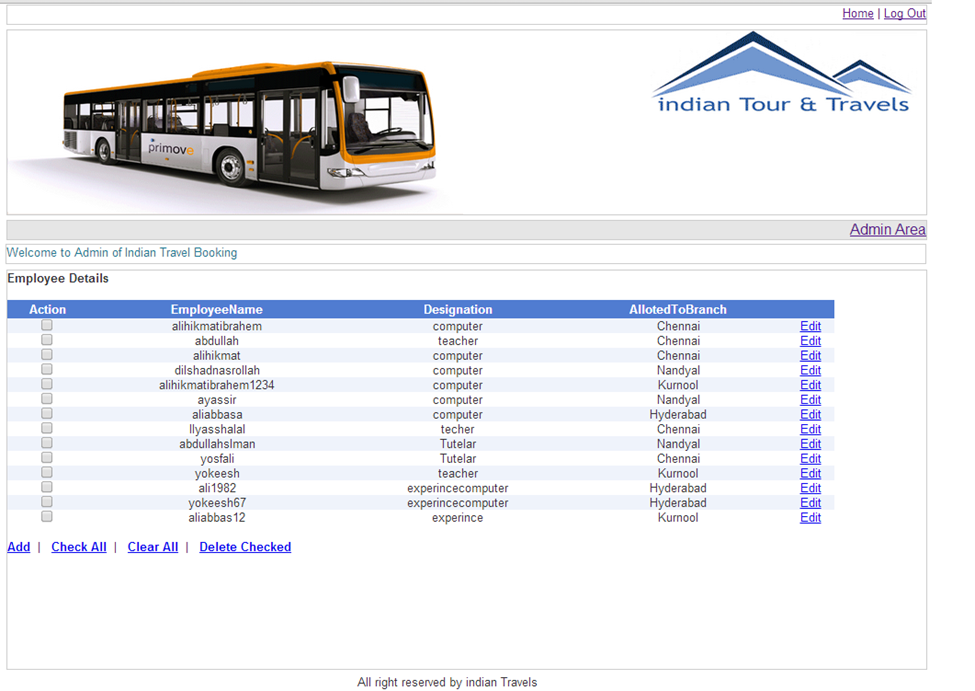975x691 pixels.
Task: Click the Indian Tour & Travels logo
Action: coord(782,75)
